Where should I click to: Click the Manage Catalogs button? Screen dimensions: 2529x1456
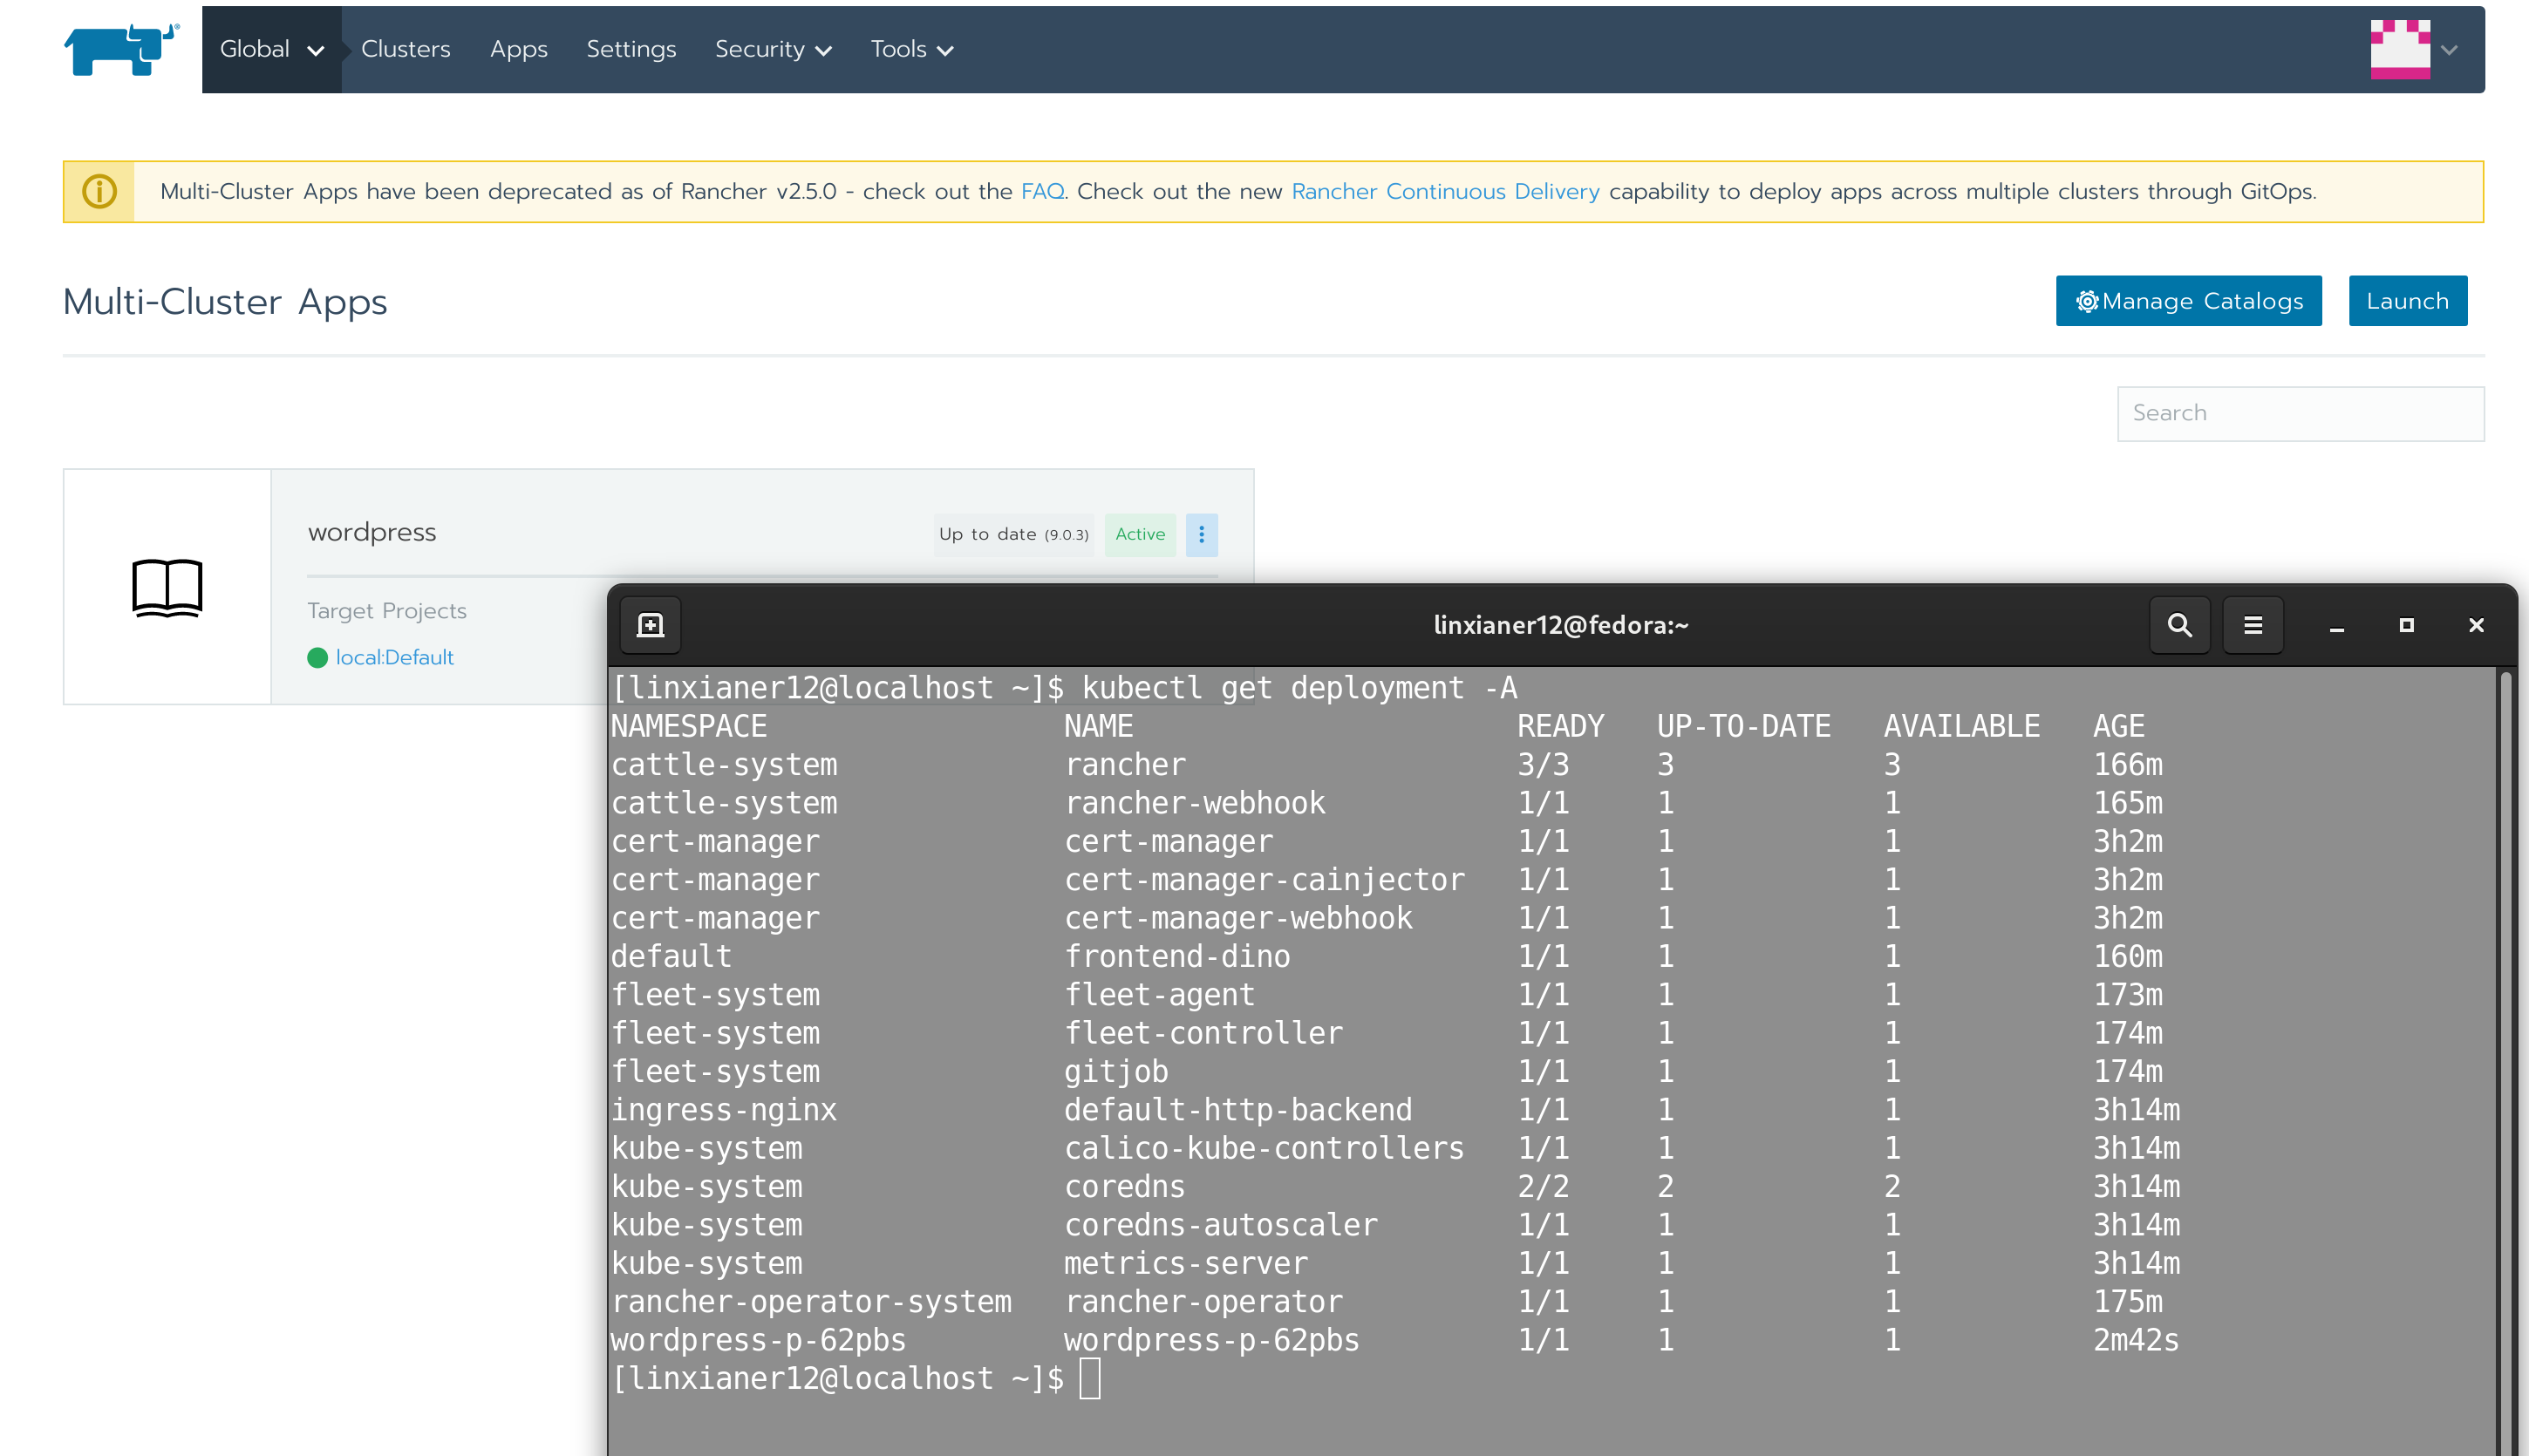coord(2187,301)
